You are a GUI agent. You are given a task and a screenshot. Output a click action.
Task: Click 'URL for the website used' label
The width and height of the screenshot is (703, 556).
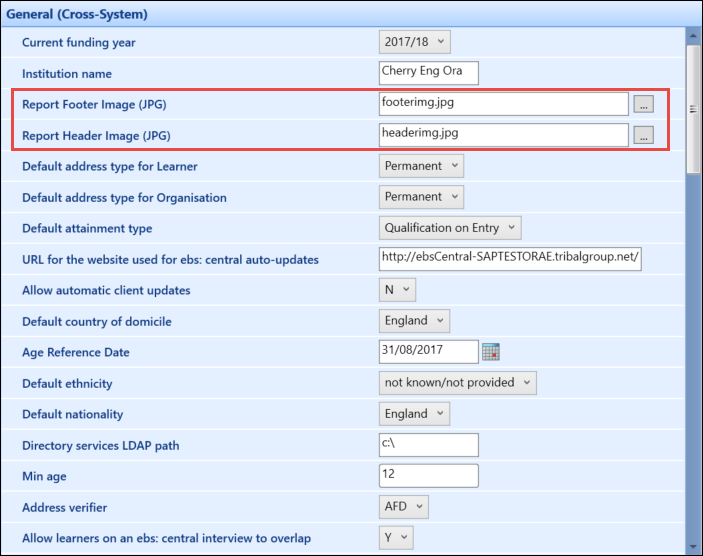click(x=170, y=260)
